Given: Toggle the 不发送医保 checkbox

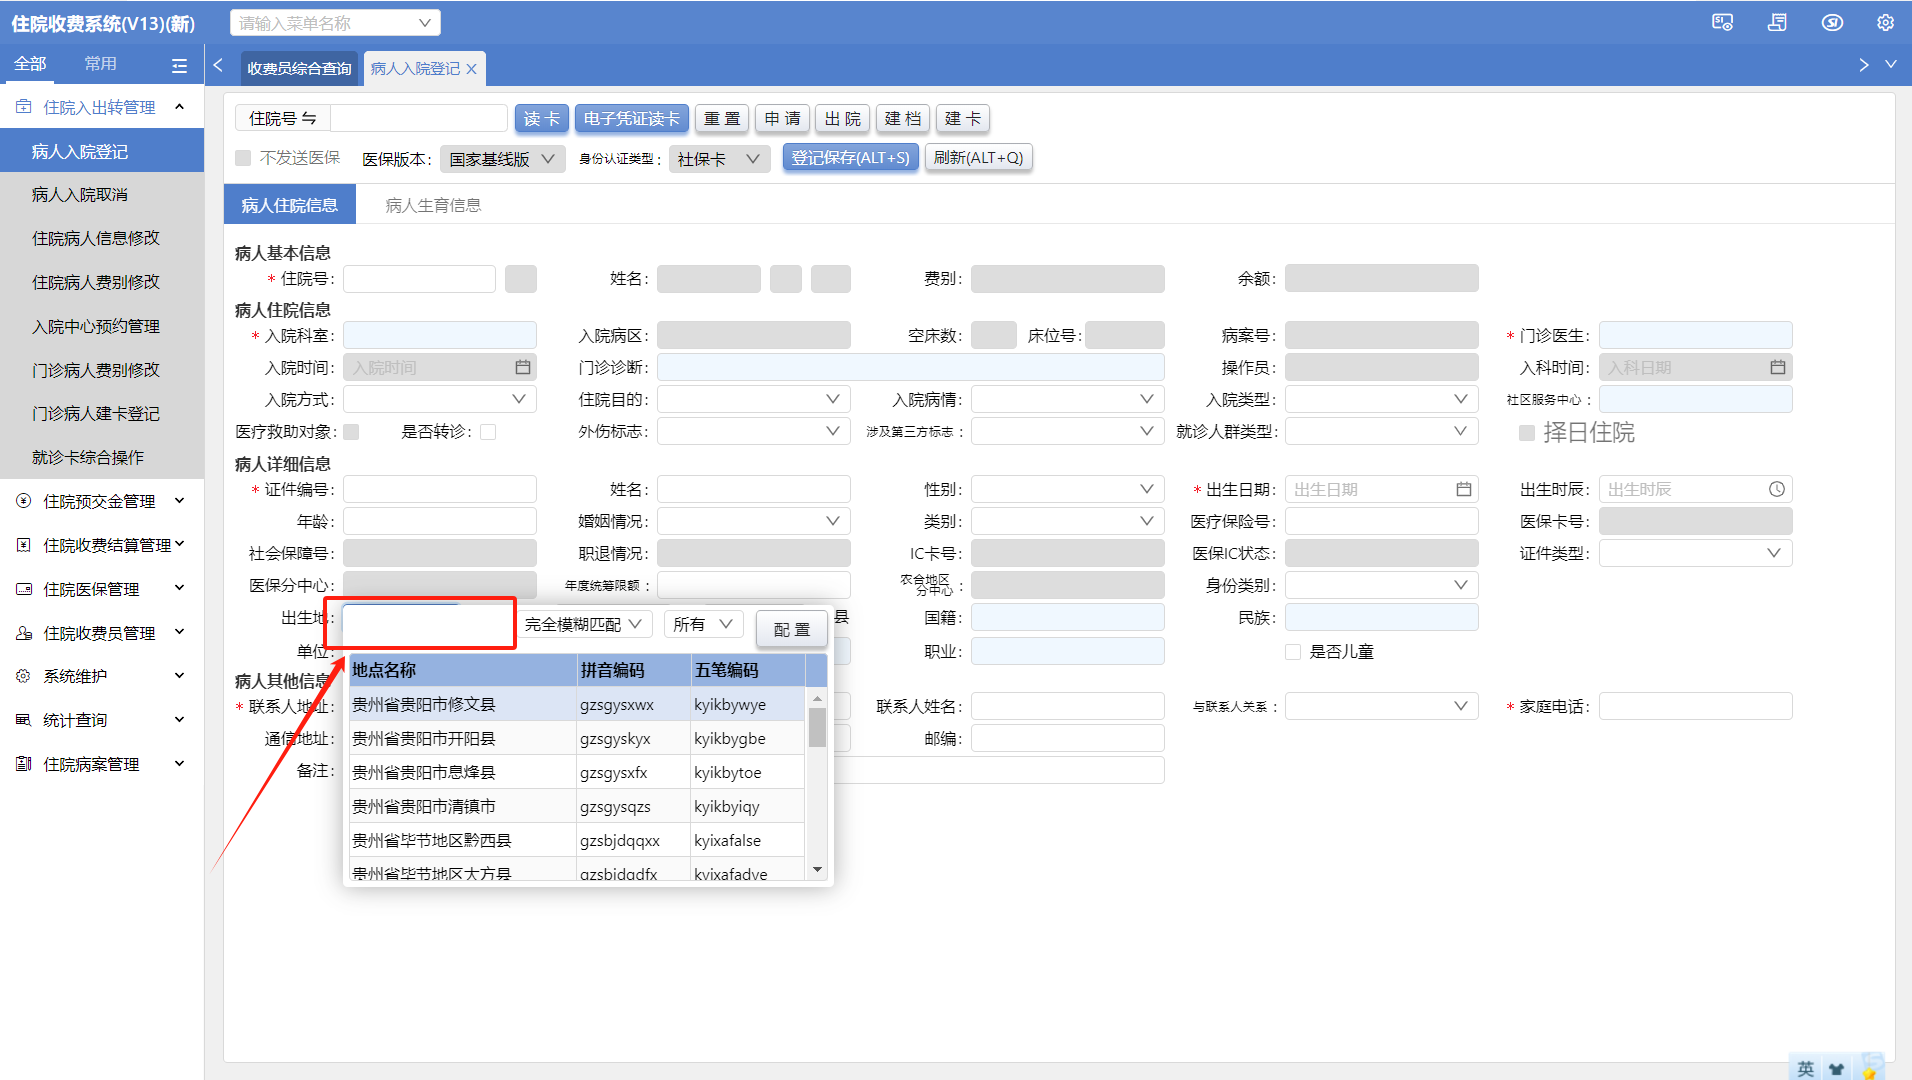Looking at the screenshot, I should (243, 158).
